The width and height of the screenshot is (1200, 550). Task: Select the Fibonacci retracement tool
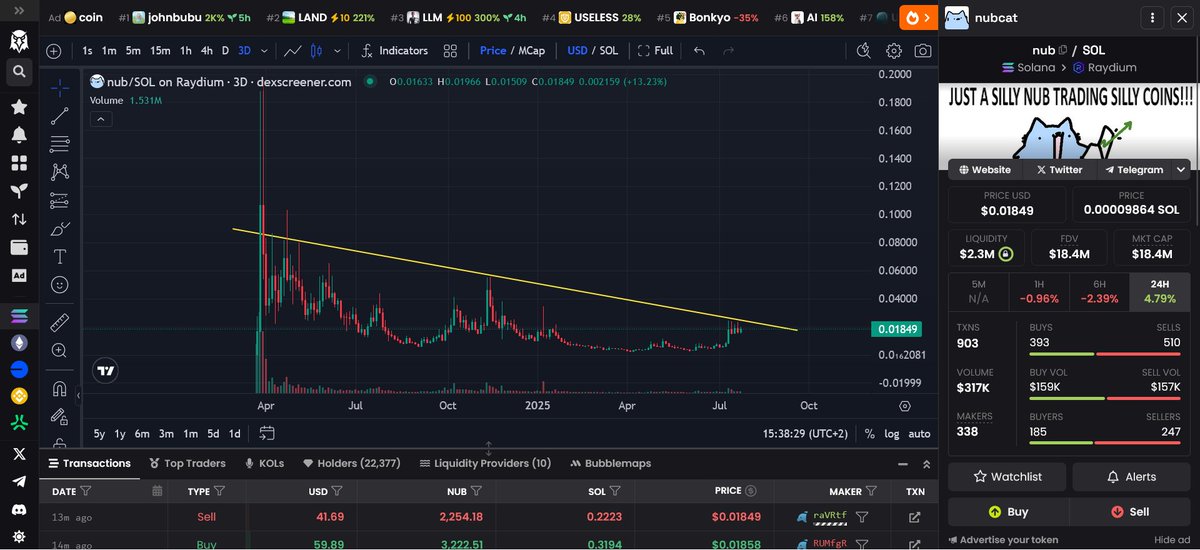pos(60,143)
